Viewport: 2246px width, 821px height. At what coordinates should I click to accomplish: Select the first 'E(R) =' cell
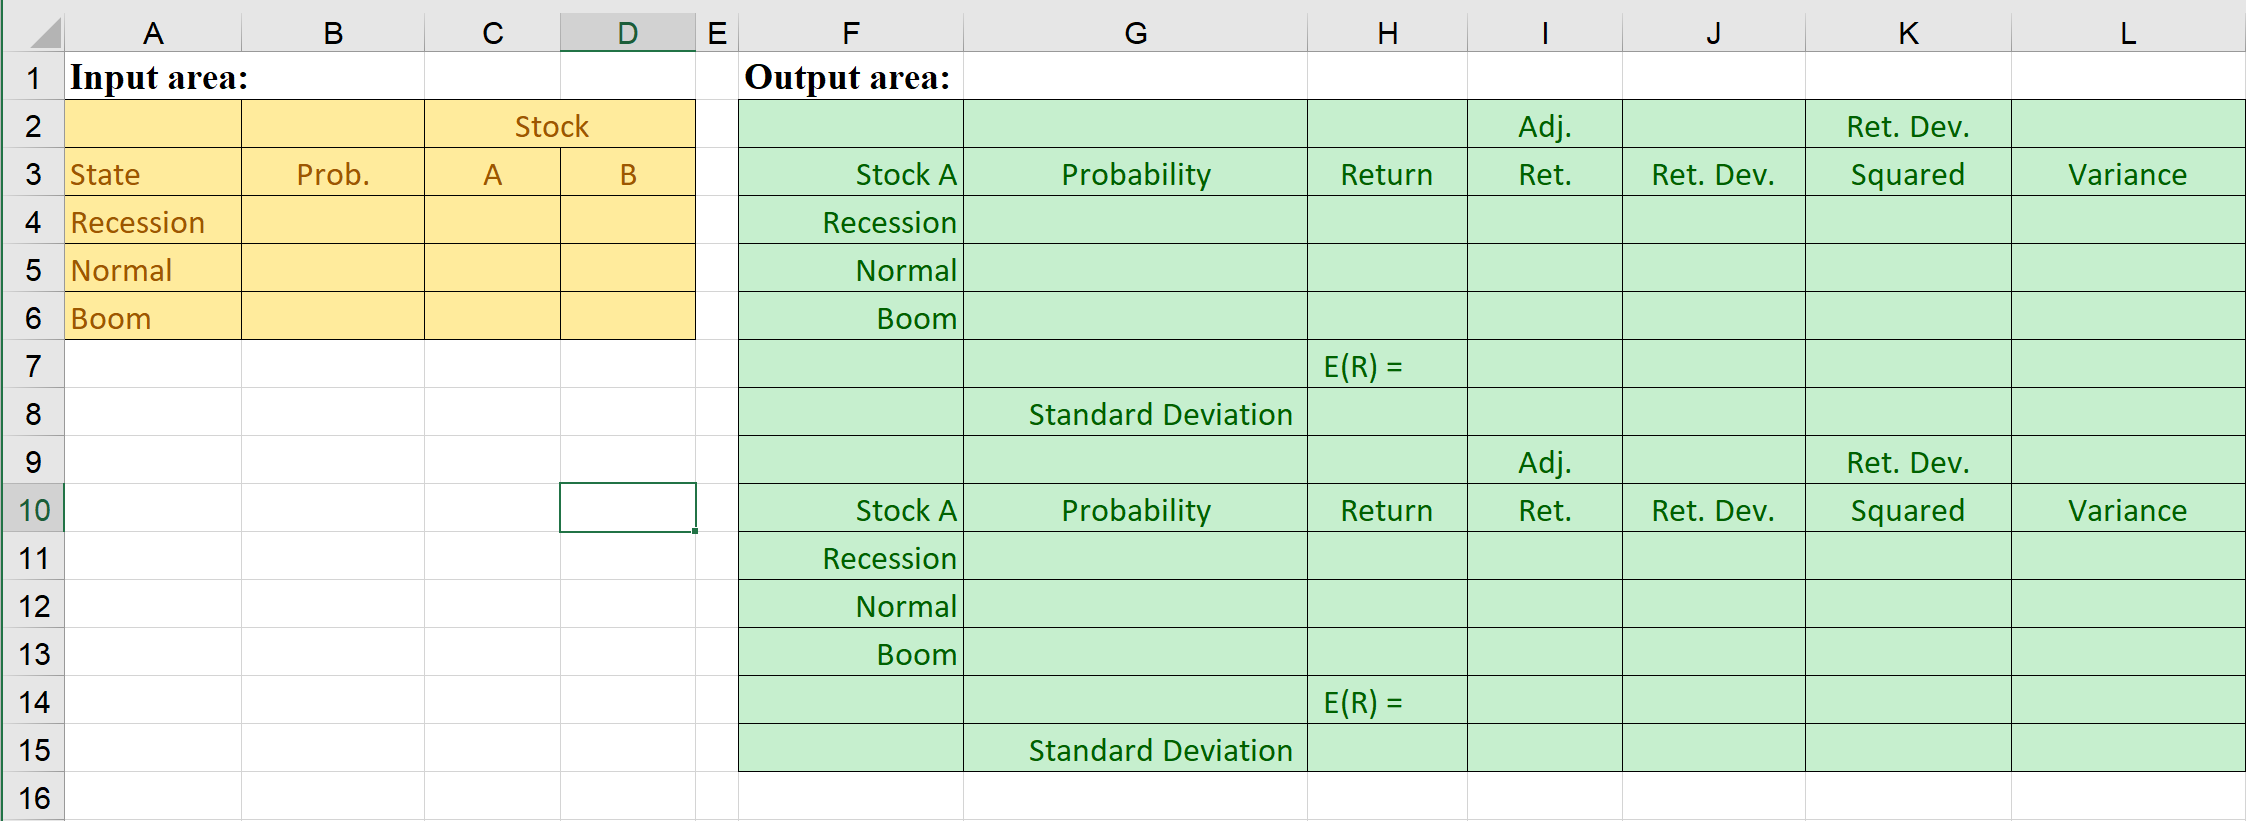coord(1387,365)
